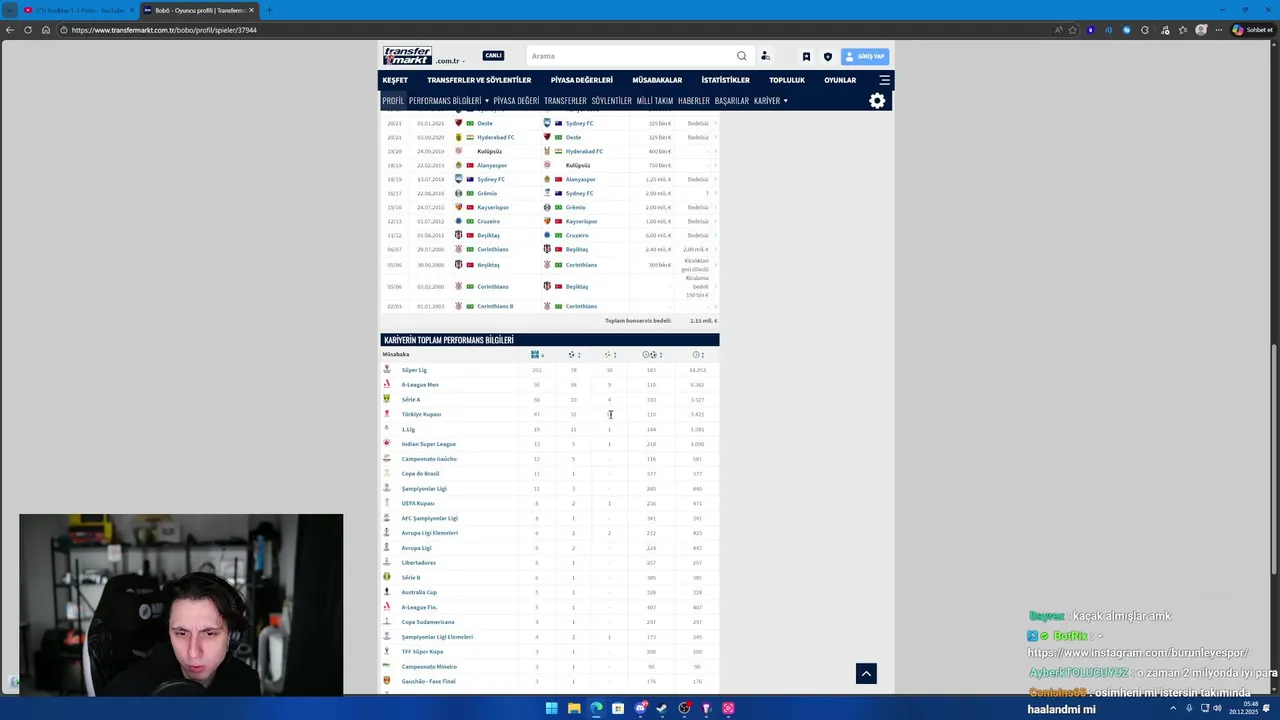This screenshot has height=720, width=1280.
Task: Select the PİYASA DEĞERİ tab
Action: pos(516,101)
